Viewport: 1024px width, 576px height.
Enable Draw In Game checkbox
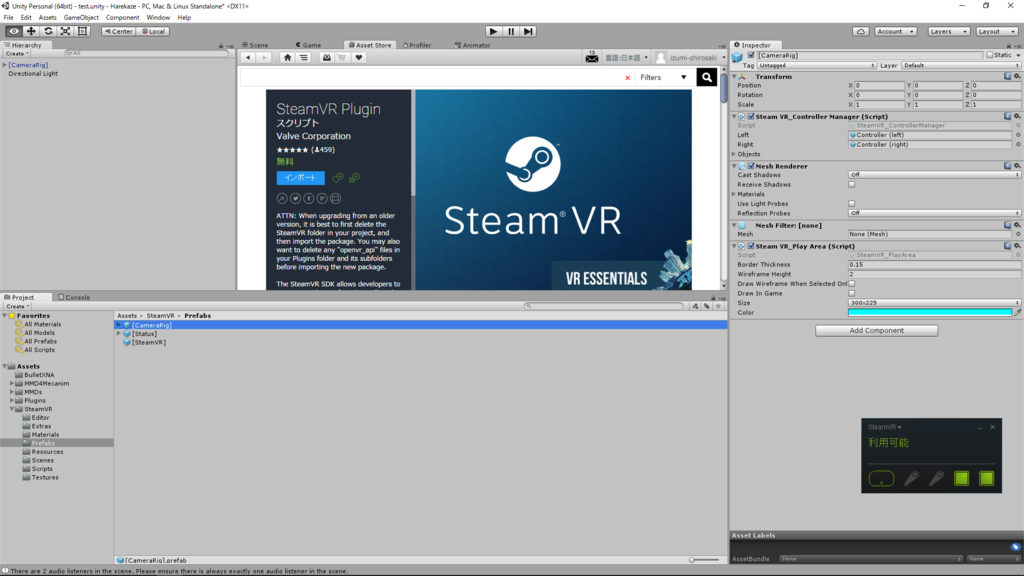pos(852,294)
